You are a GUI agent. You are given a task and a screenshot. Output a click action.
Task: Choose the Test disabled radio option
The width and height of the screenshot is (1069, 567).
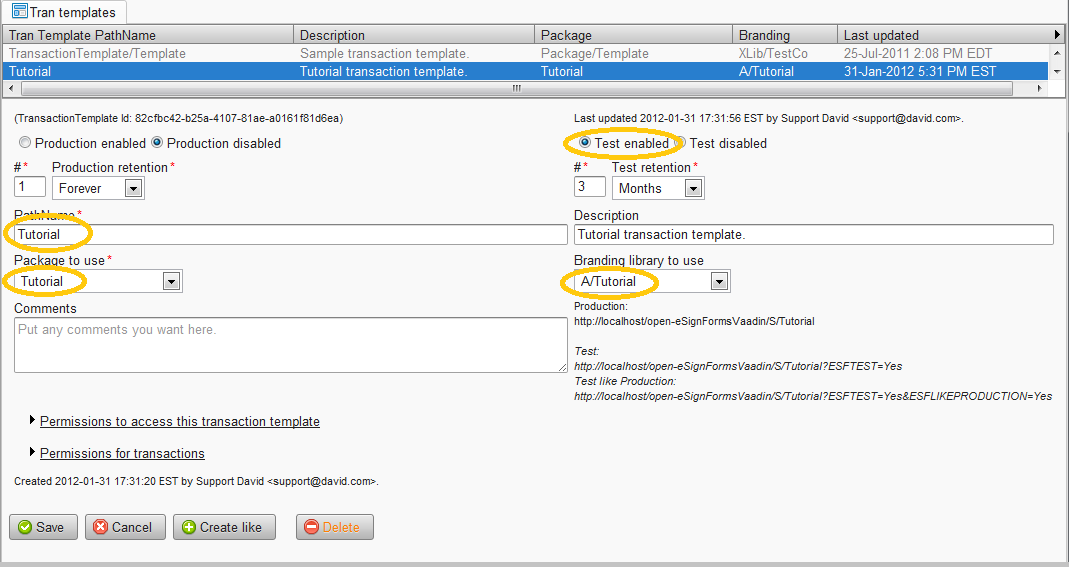click(x=680, y=143)
